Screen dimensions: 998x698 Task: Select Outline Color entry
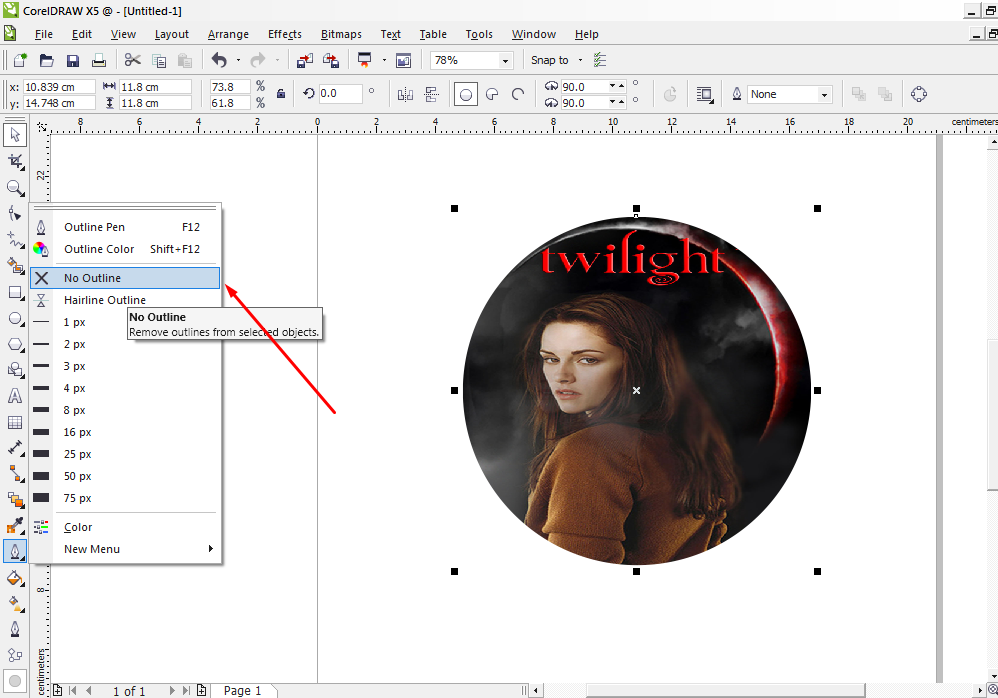pyautogui.click(x=125, y=249)
